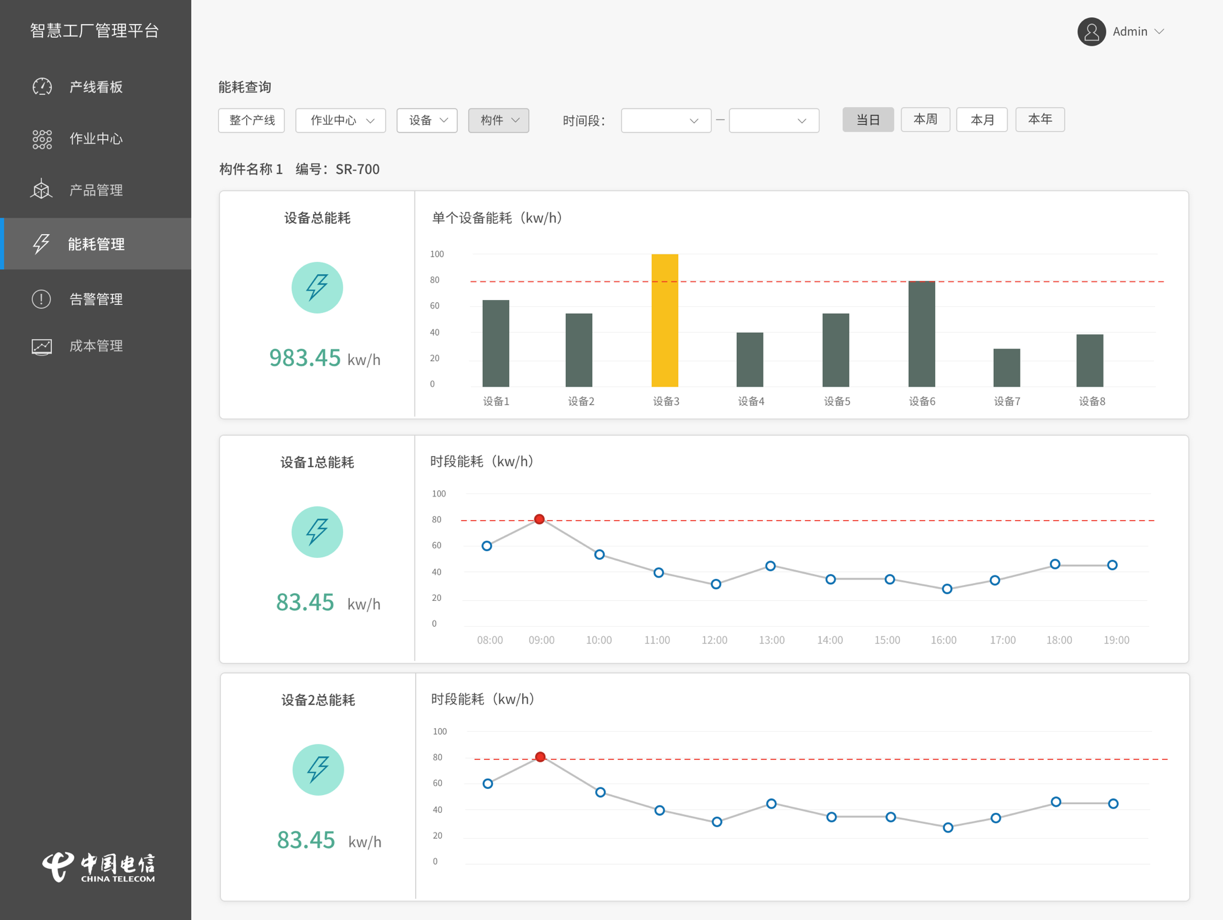1223x920 pixels.
Task: Click the 能耗管理 lightning bolt sidebar icon
Action: [x=42, y=244]
